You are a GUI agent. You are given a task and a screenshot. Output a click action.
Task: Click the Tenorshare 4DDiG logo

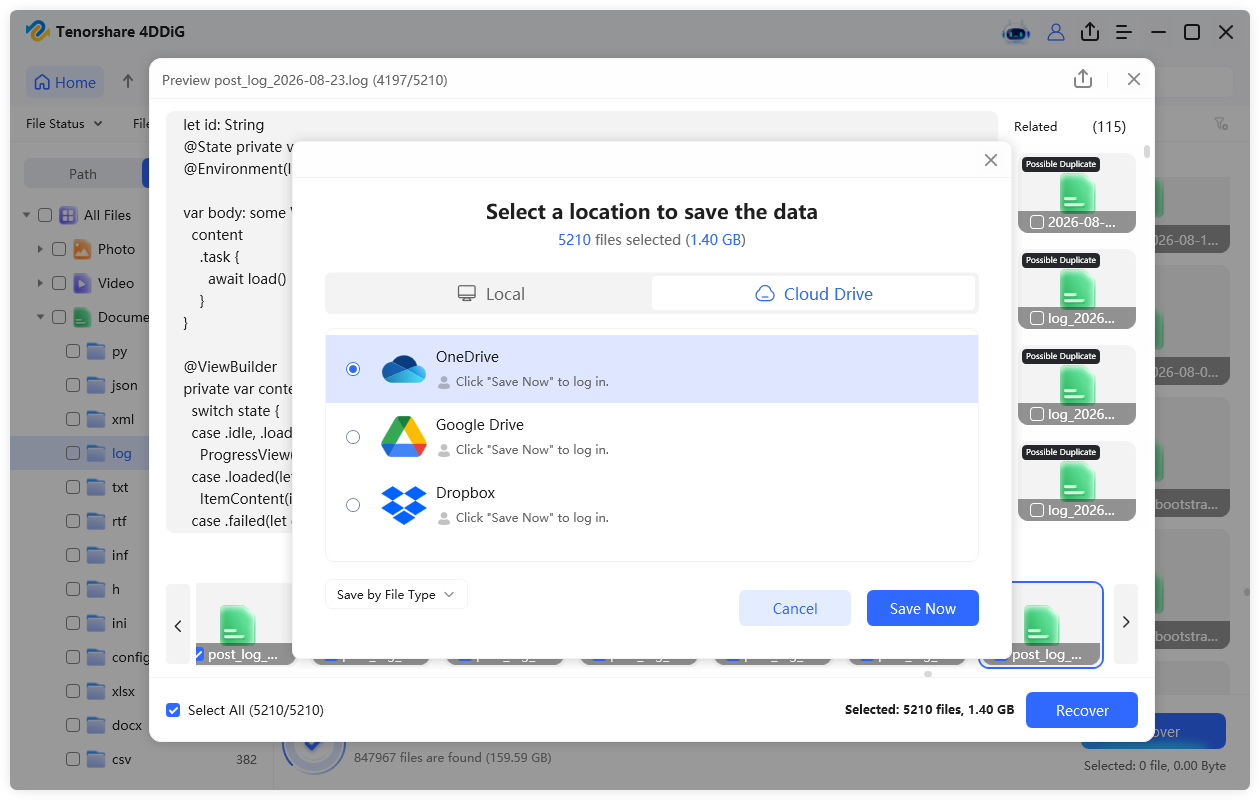click(x=38, y=32)
